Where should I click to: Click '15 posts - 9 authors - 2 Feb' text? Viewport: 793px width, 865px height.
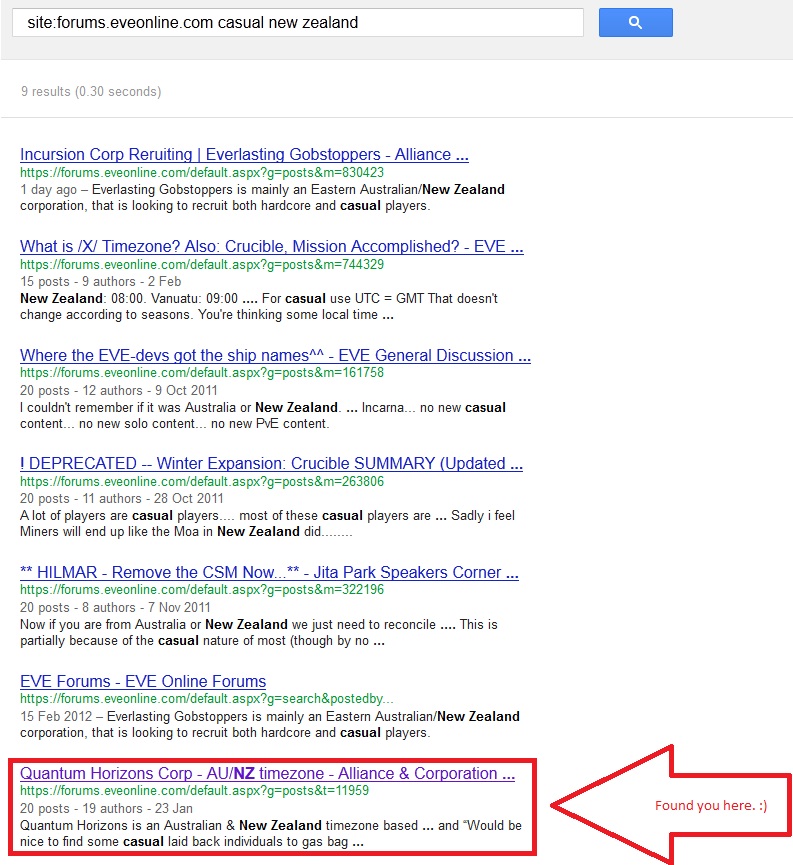(100, 282)
